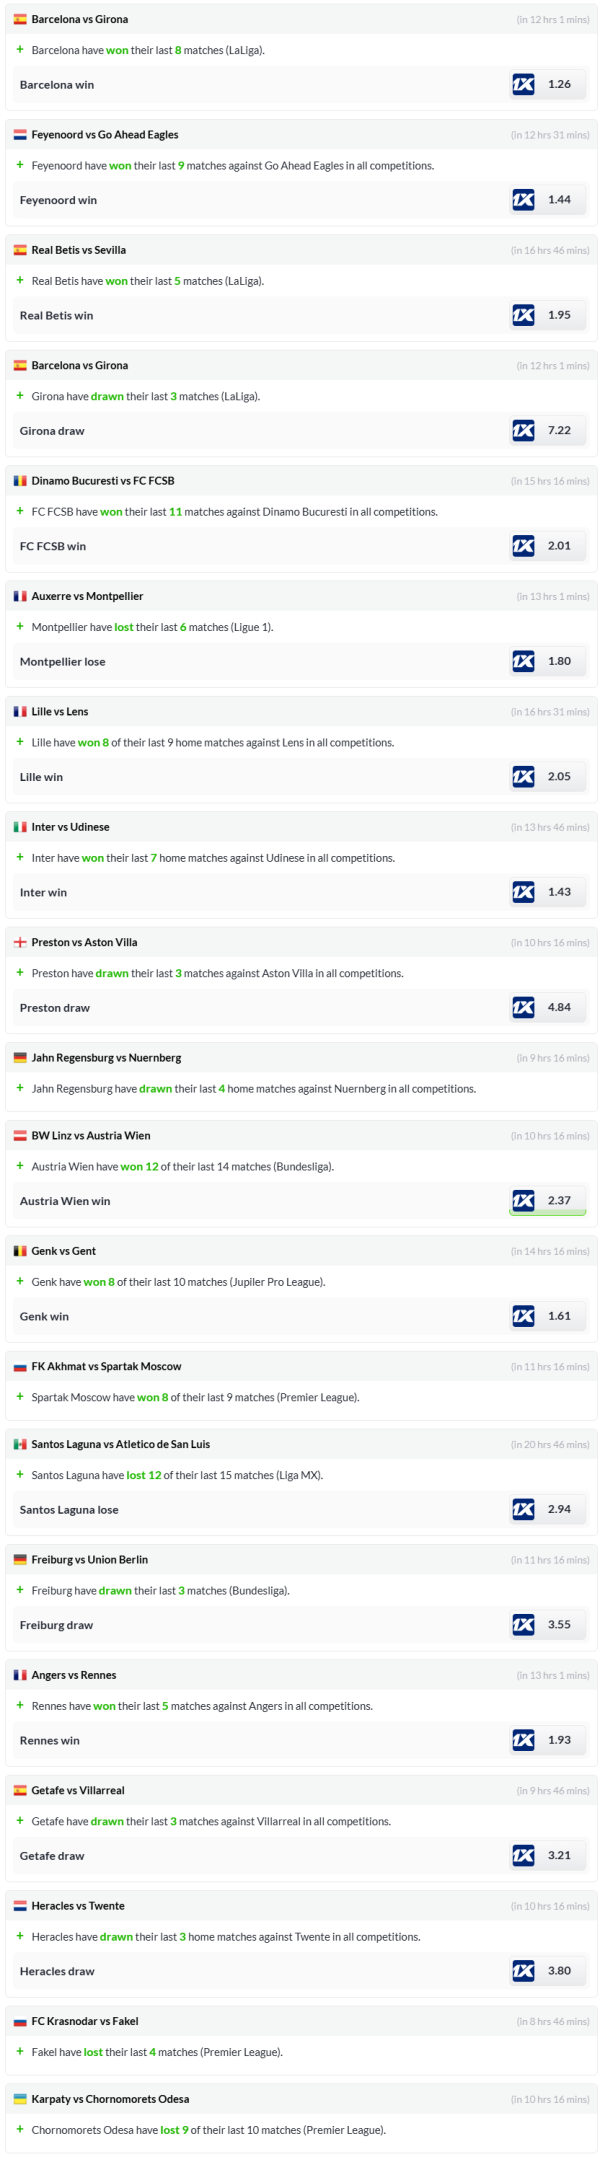
Task: Click the 1X bookmaker icon beside Barcelona win
Action: [x=523, y=85]
